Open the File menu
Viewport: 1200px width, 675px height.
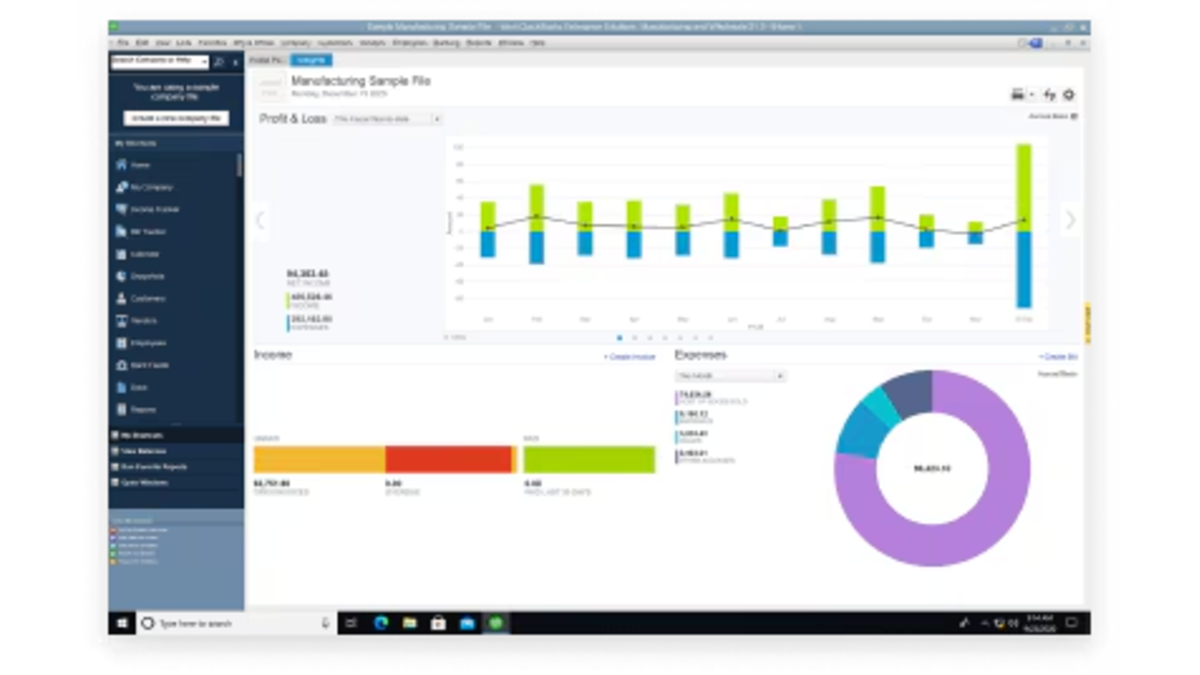[x=123, y=43]
